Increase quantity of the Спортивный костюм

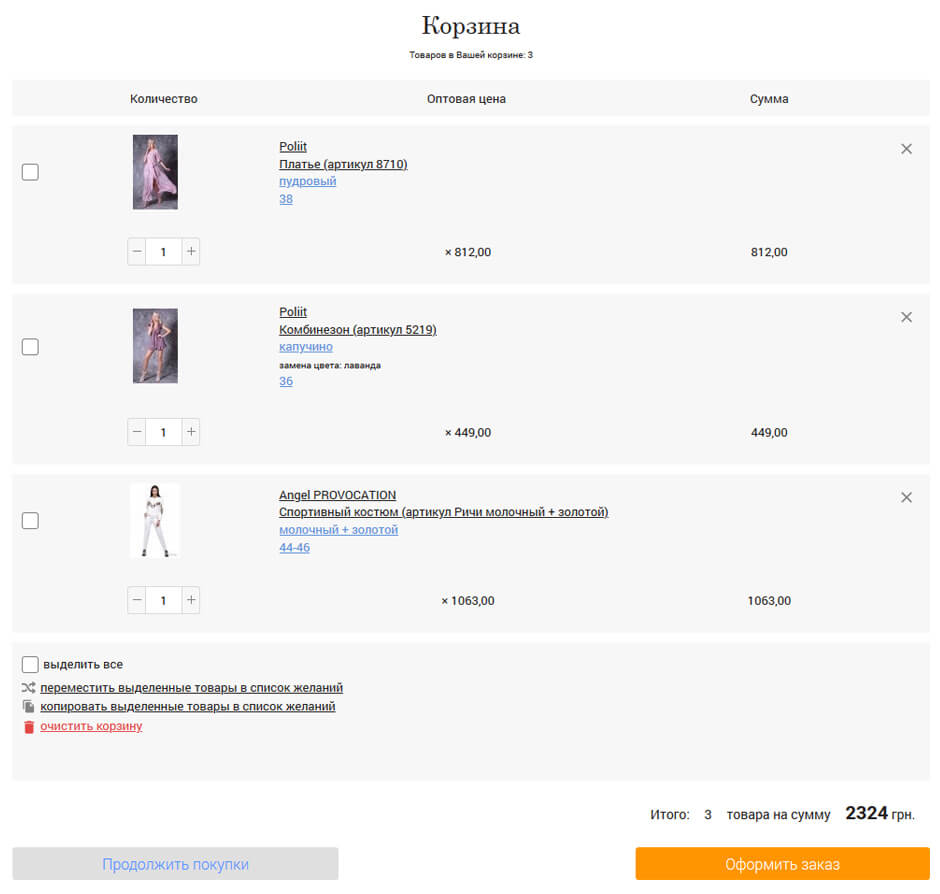(191, 600)
